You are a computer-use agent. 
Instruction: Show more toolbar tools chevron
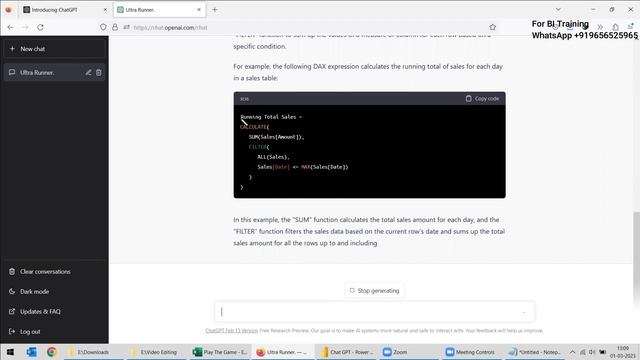600,27
